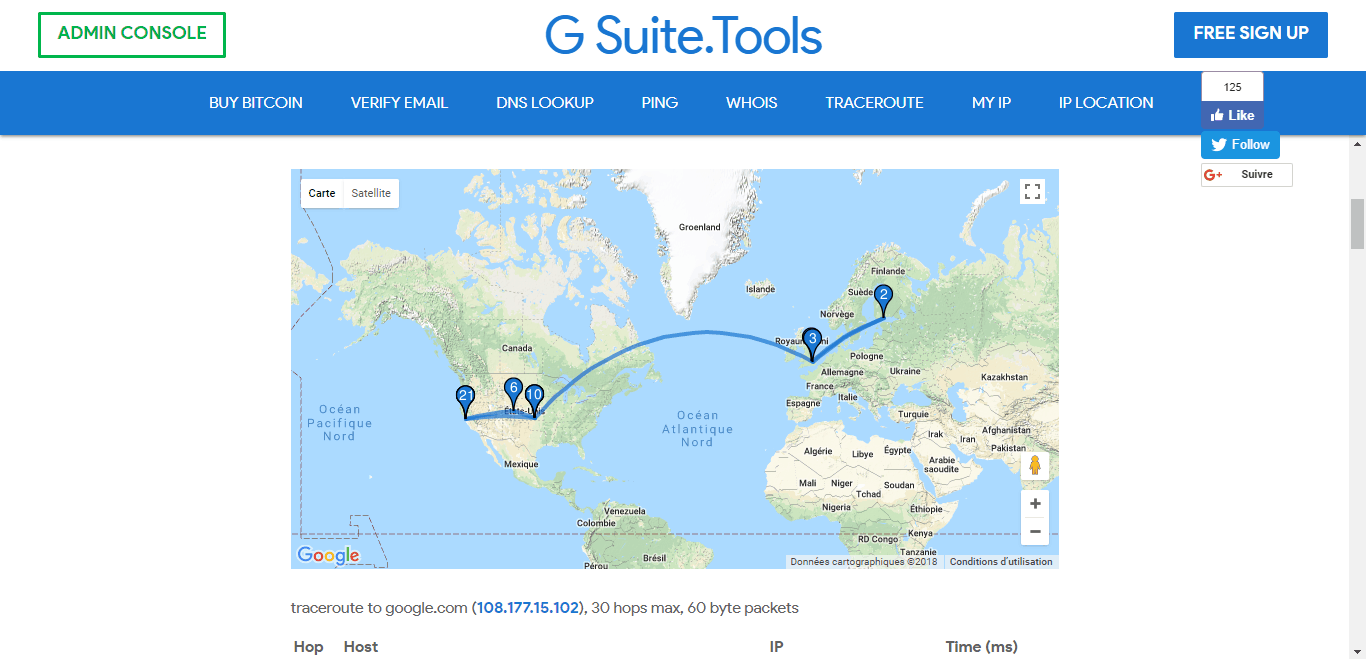Click map marker number 2
1366x659 pixels.
point(883,300)
